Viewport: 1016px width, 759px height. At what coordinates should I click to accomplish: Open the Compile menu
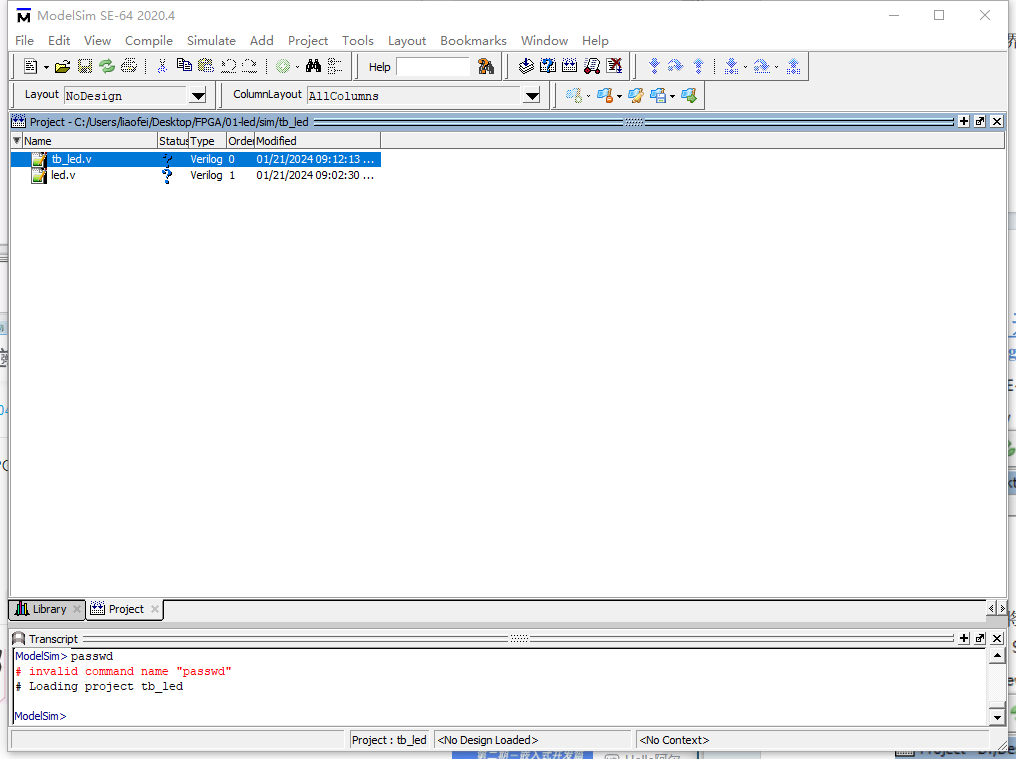pos(148,40)
